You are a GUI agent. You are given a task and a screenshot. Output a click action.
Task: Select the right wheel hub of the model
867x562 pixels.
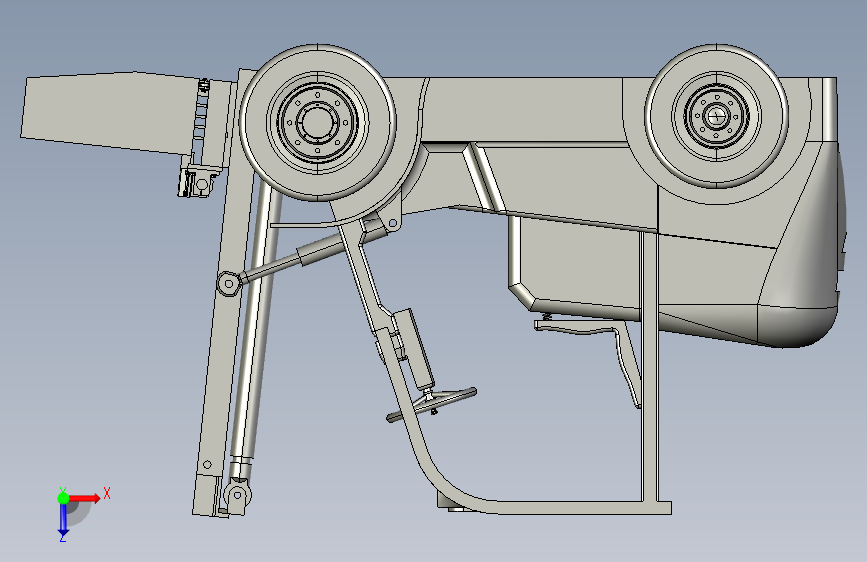point(716,116)
